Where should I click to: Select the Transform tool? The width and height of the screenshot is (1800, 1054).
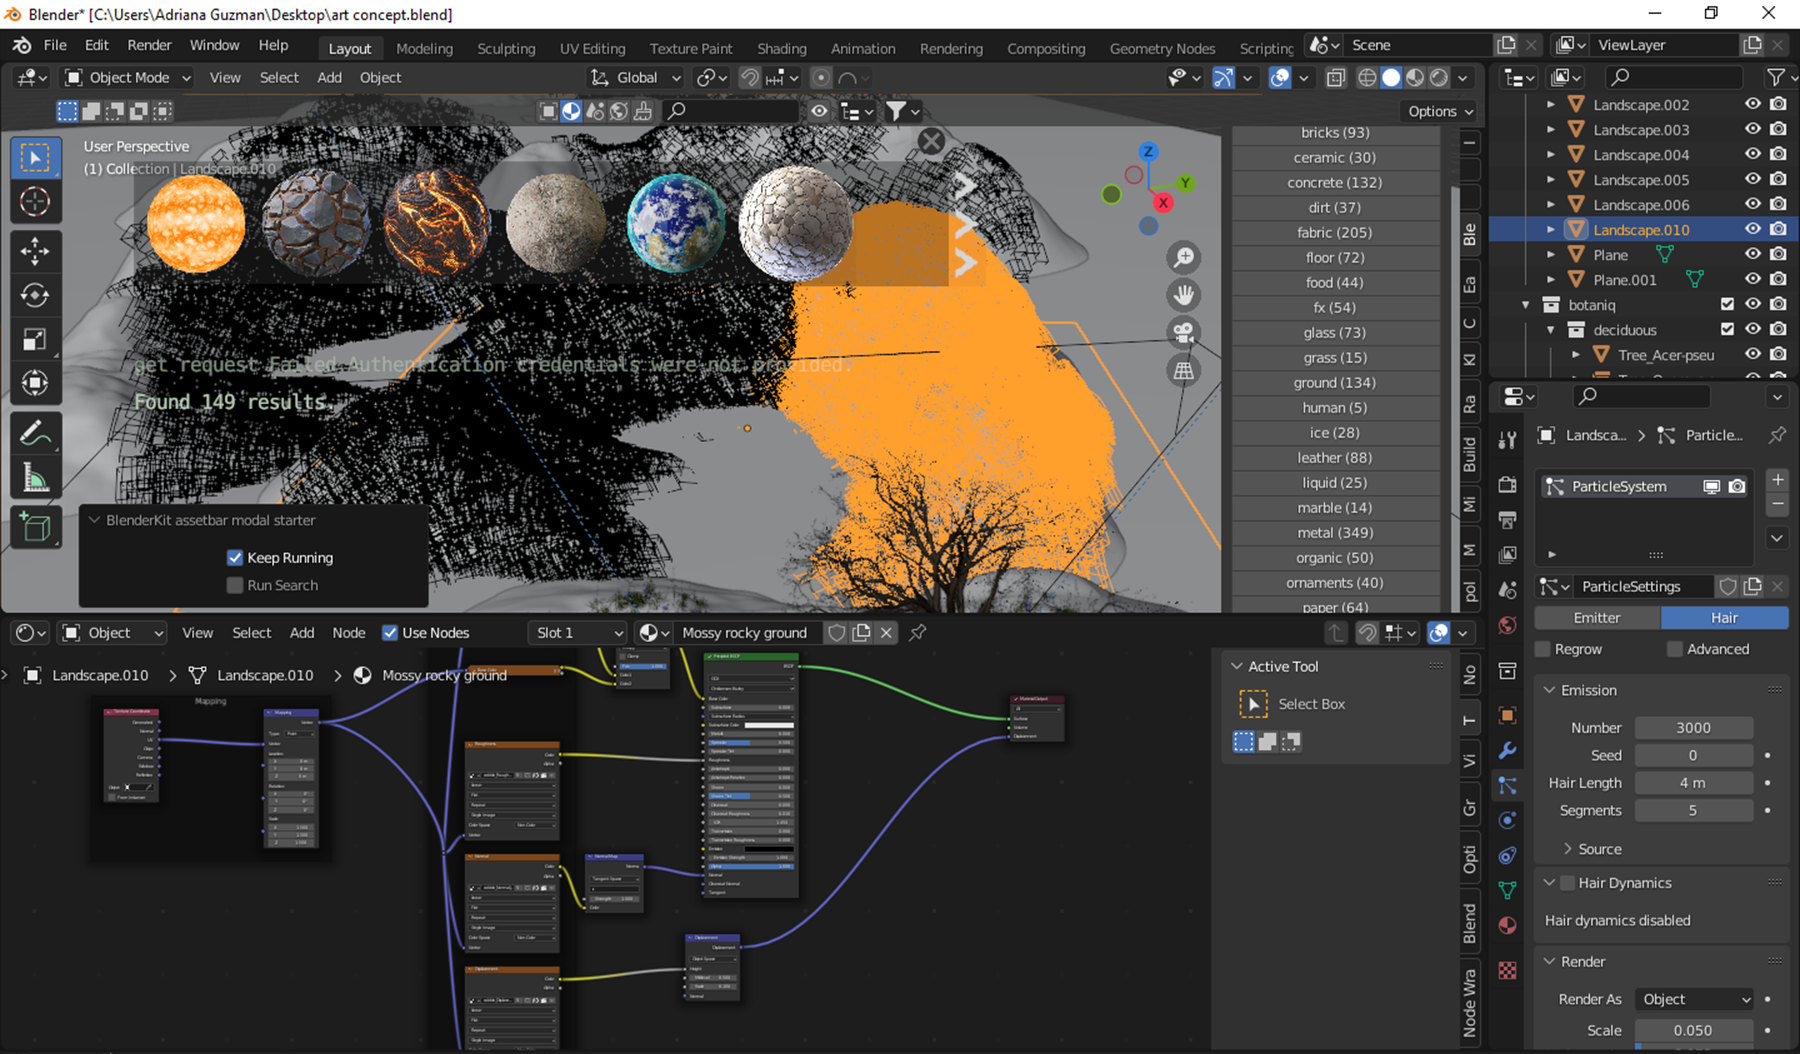tap(35, 383)
